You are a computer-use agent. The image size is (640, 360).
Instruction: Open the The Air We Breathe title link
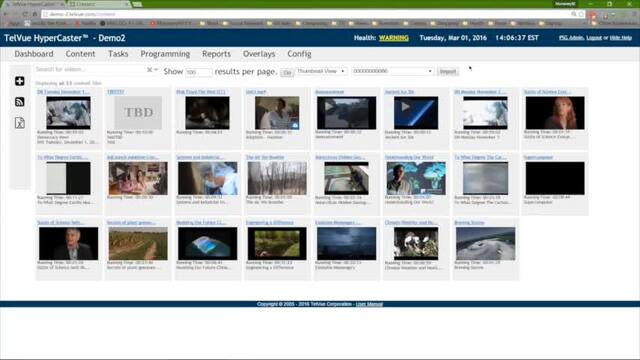(265, 157)
